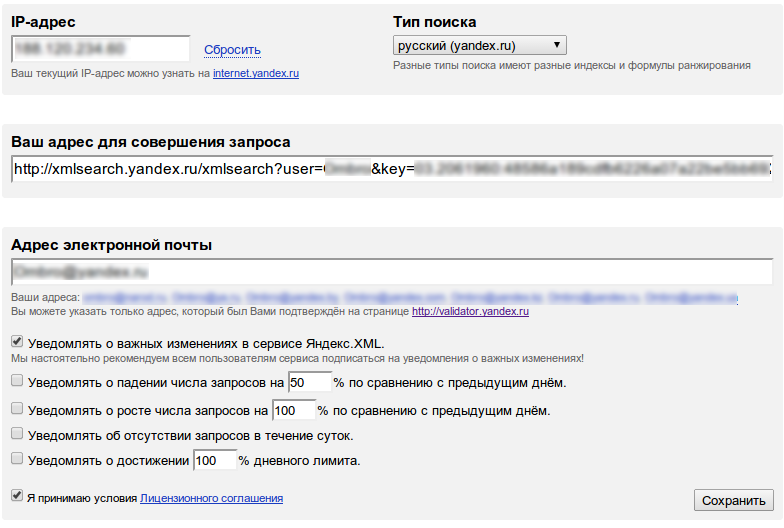Image resolution: width=784 pixels, height=528 pixels.
Task: Click the IP address input field
Action: coord(100,49)
